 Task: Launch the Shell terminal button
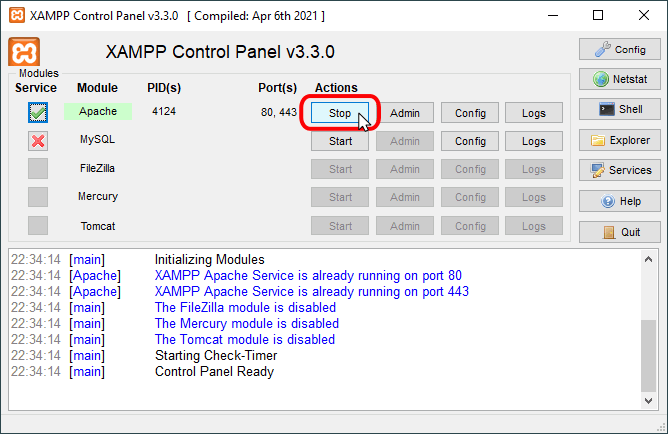(x=619, y=109)
